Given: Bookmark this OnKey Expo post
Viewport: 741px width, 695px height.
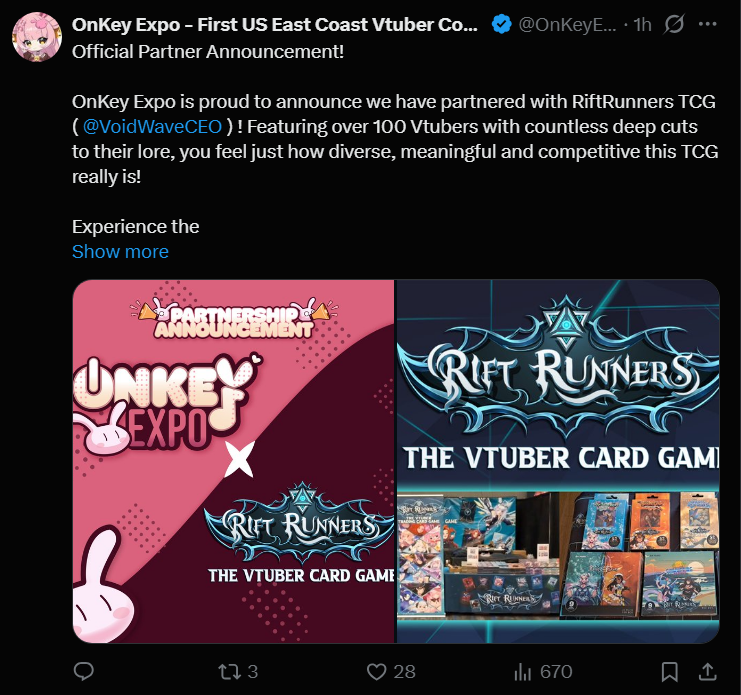Looking at the screenshot, I should 669,671.
